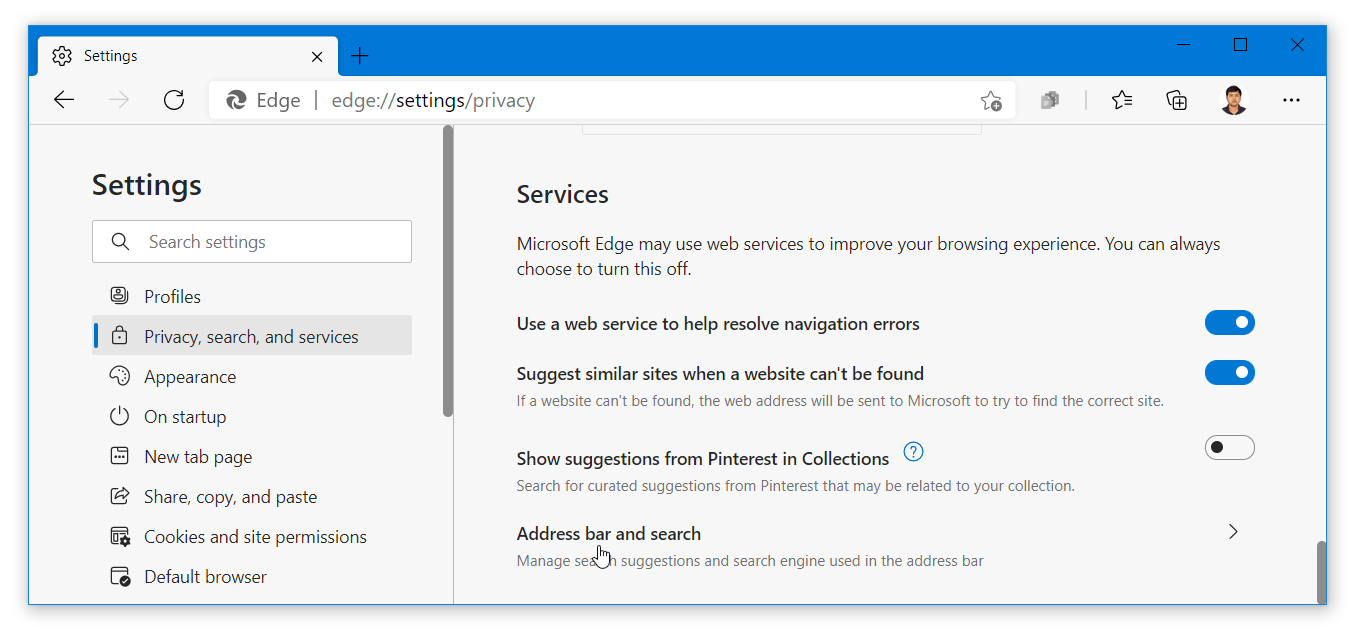The width and height of the screenshot is (1353, 639).
Task: Enable Pinterest suggestions in Collections
Action: 1229,448
